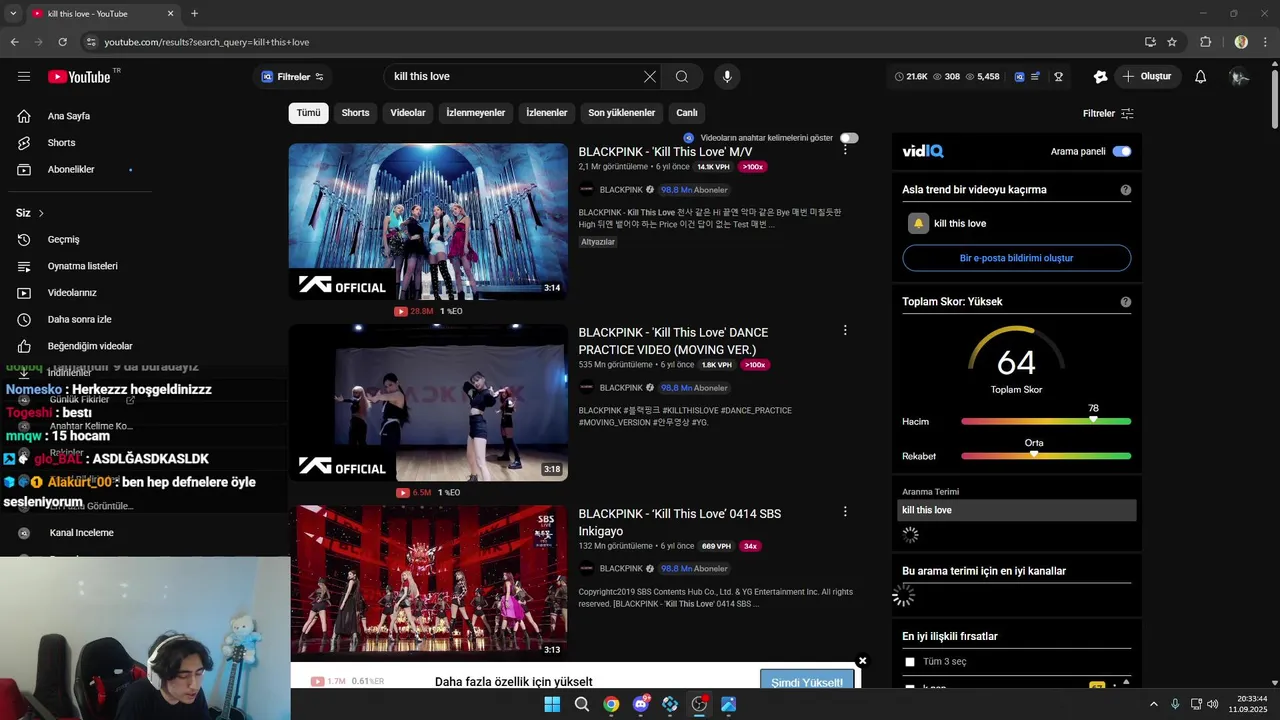The height and width of the screenshot is (720, 1280).
Task: Open BLACKPINK channel link under M/V result
Action: pyautogui.click(x=621, y=190)
